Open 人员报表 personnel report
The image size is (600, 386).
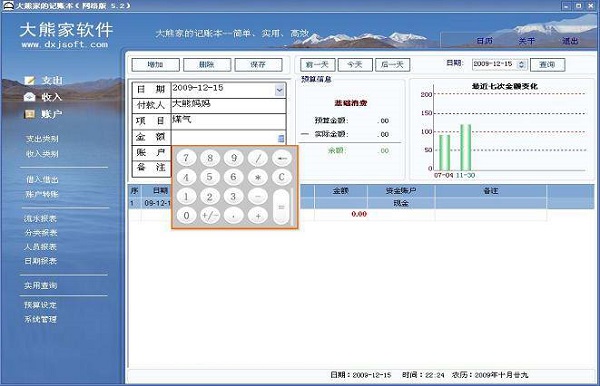pos(41,247)
